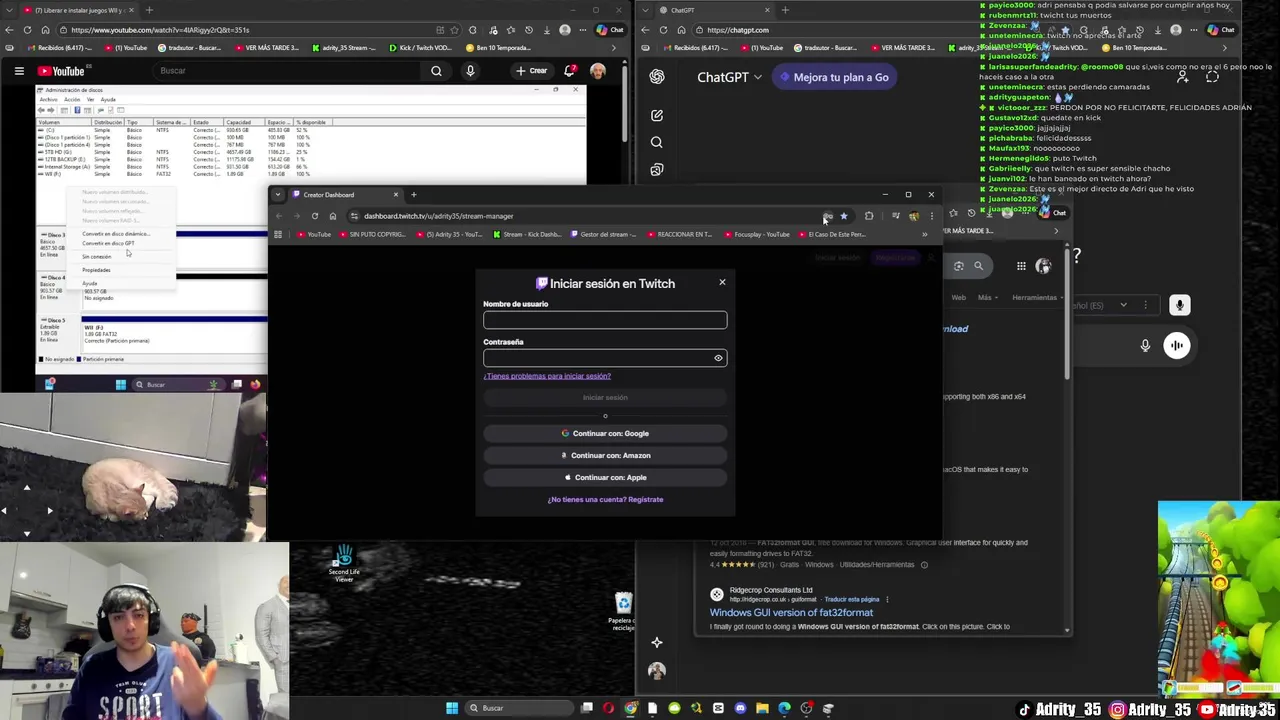This screenshot has width=1280, height=720.
Task: Click the YouTube Crear button
Action: 531,71
